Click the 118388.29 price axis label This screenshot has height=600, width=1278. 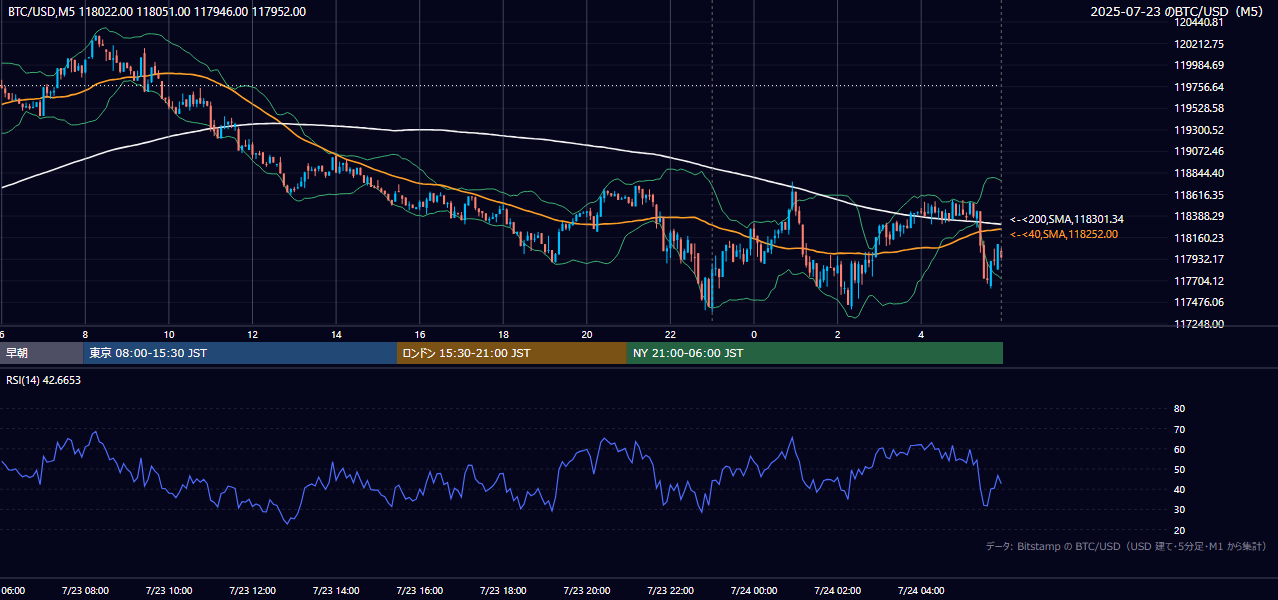point(1199,216)
